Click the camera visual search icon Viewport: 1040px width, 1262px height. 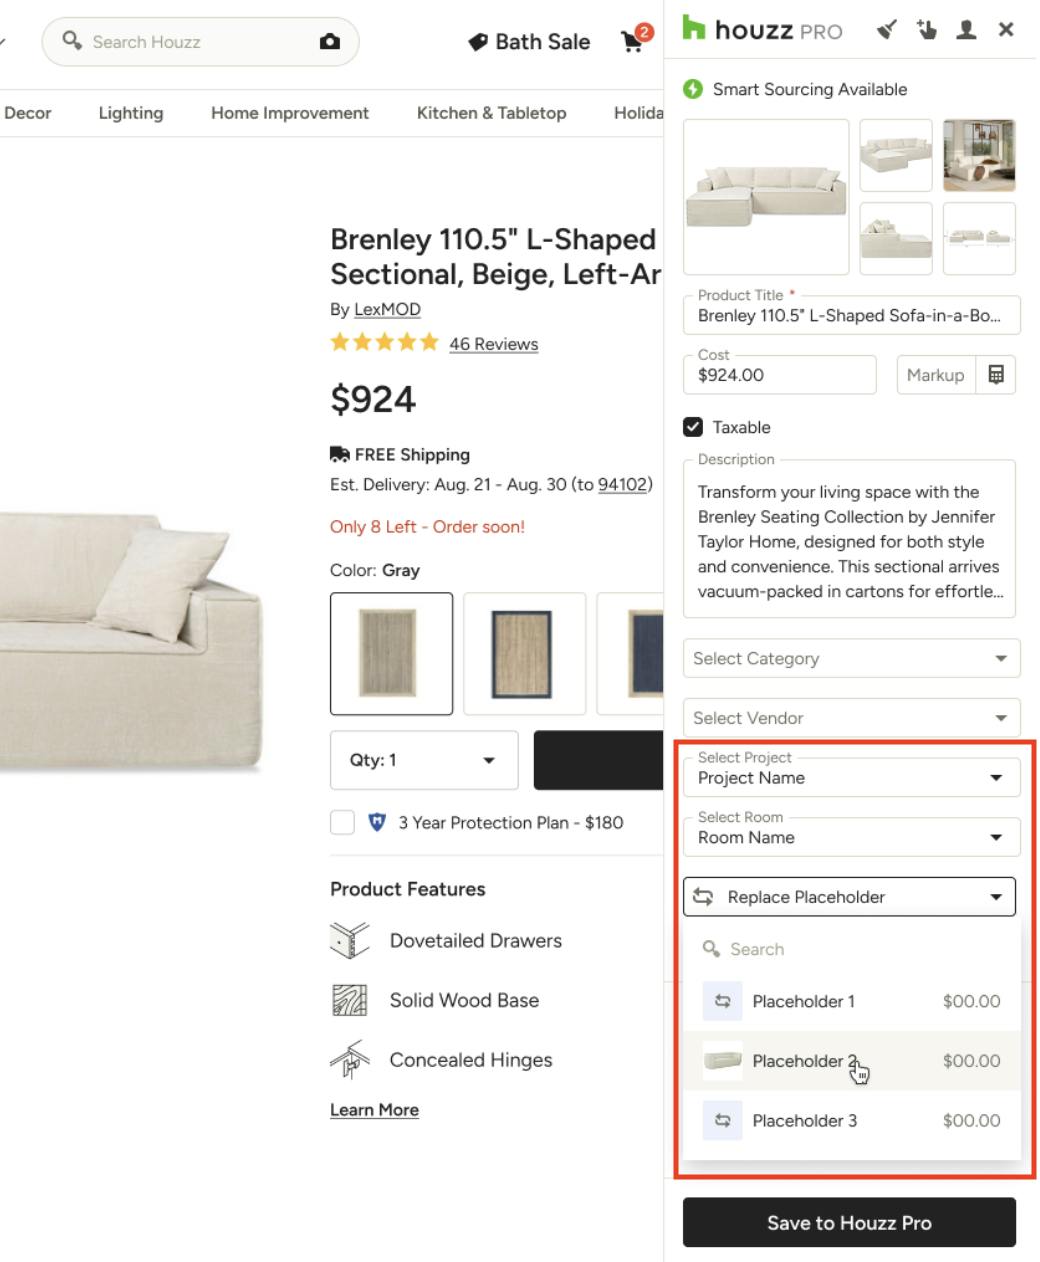(329, 42)
